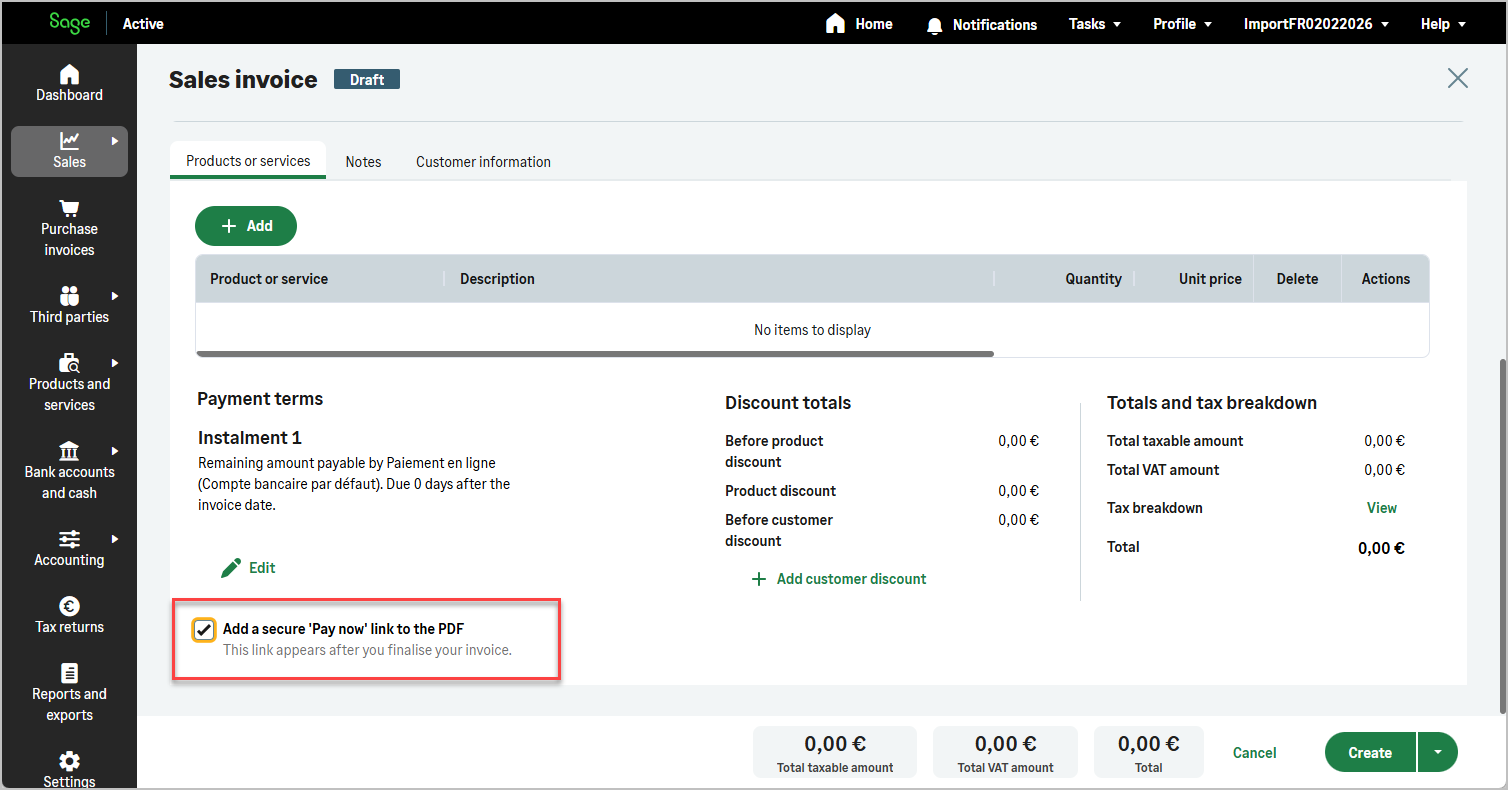Open the Dashboard house icon in sidebar
Screen dimensions: 1508x790
click(69, 75)
